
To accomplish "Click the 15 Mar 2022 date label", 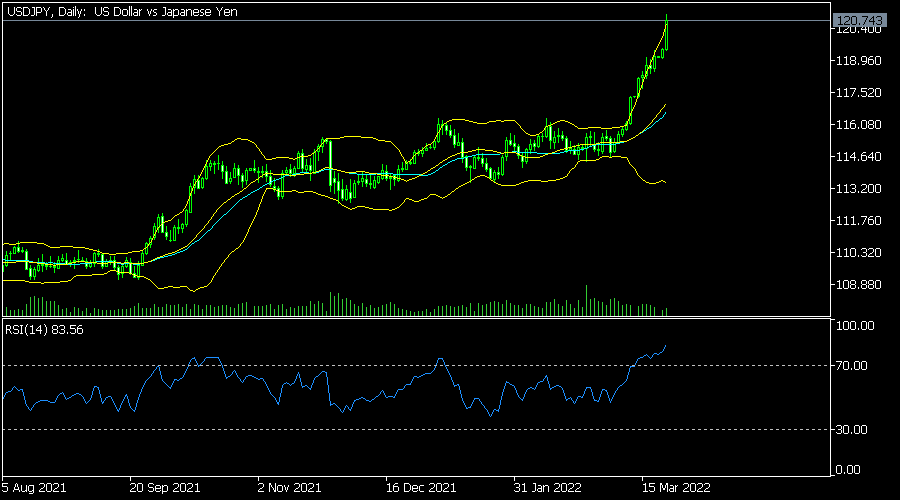I will [676, 488].
